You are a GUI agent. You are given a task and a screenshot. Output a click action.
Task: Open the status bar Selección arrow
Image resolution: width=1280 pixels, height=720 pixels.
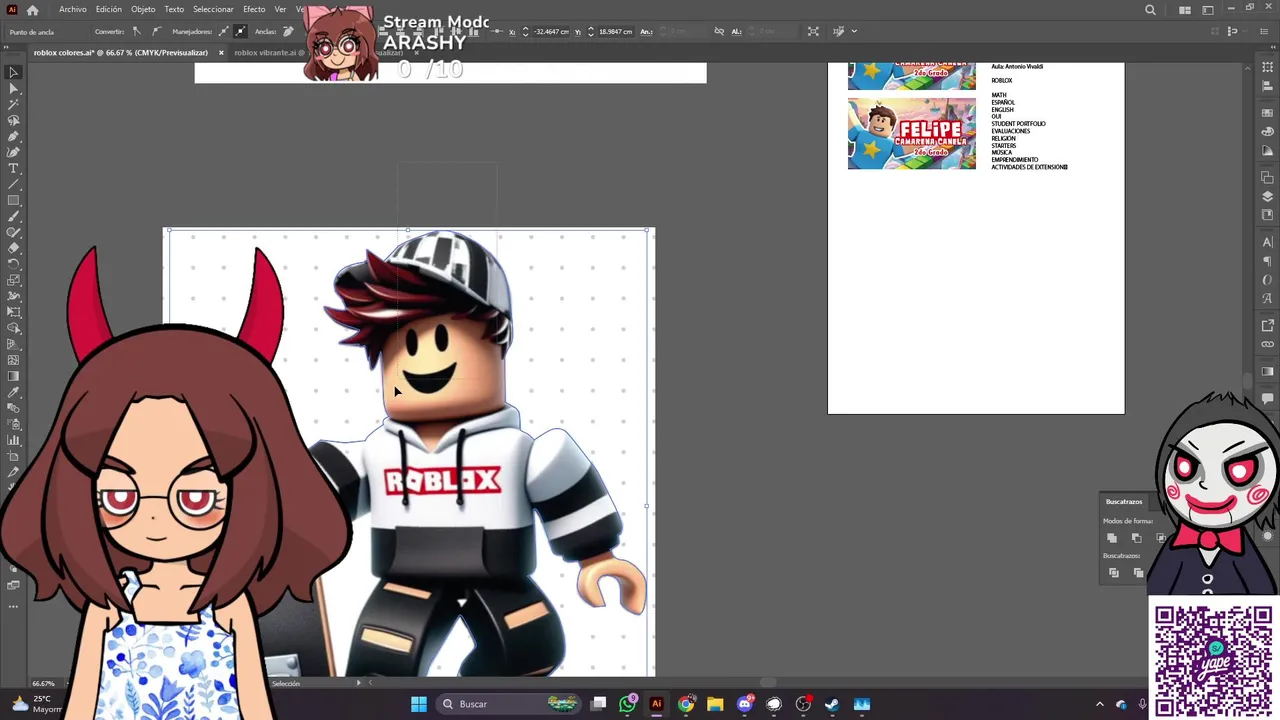(359, 683)
